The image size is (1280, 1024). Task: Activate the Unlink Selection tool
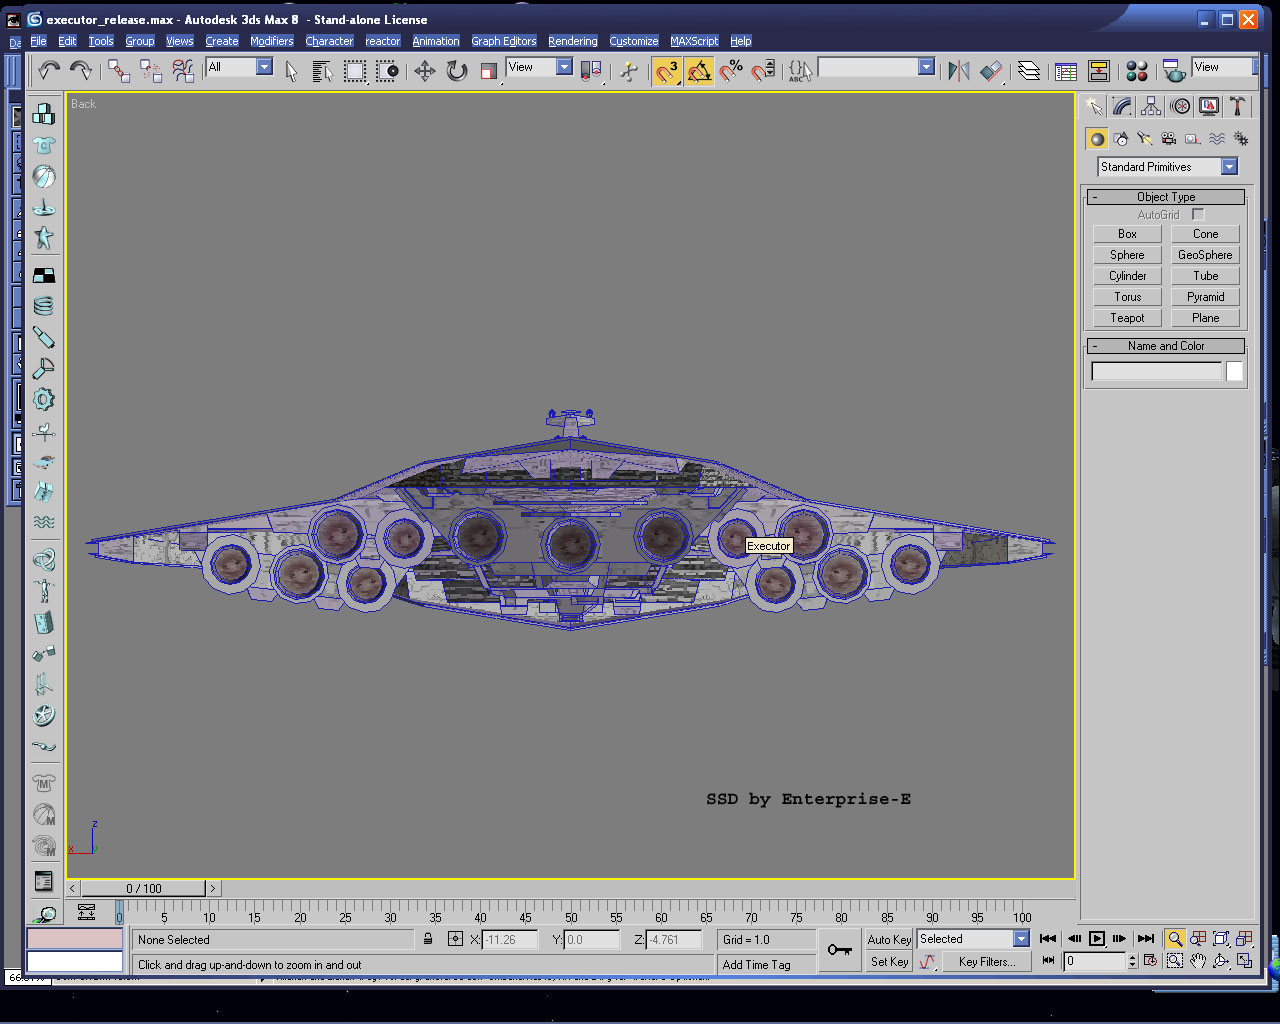151,70
